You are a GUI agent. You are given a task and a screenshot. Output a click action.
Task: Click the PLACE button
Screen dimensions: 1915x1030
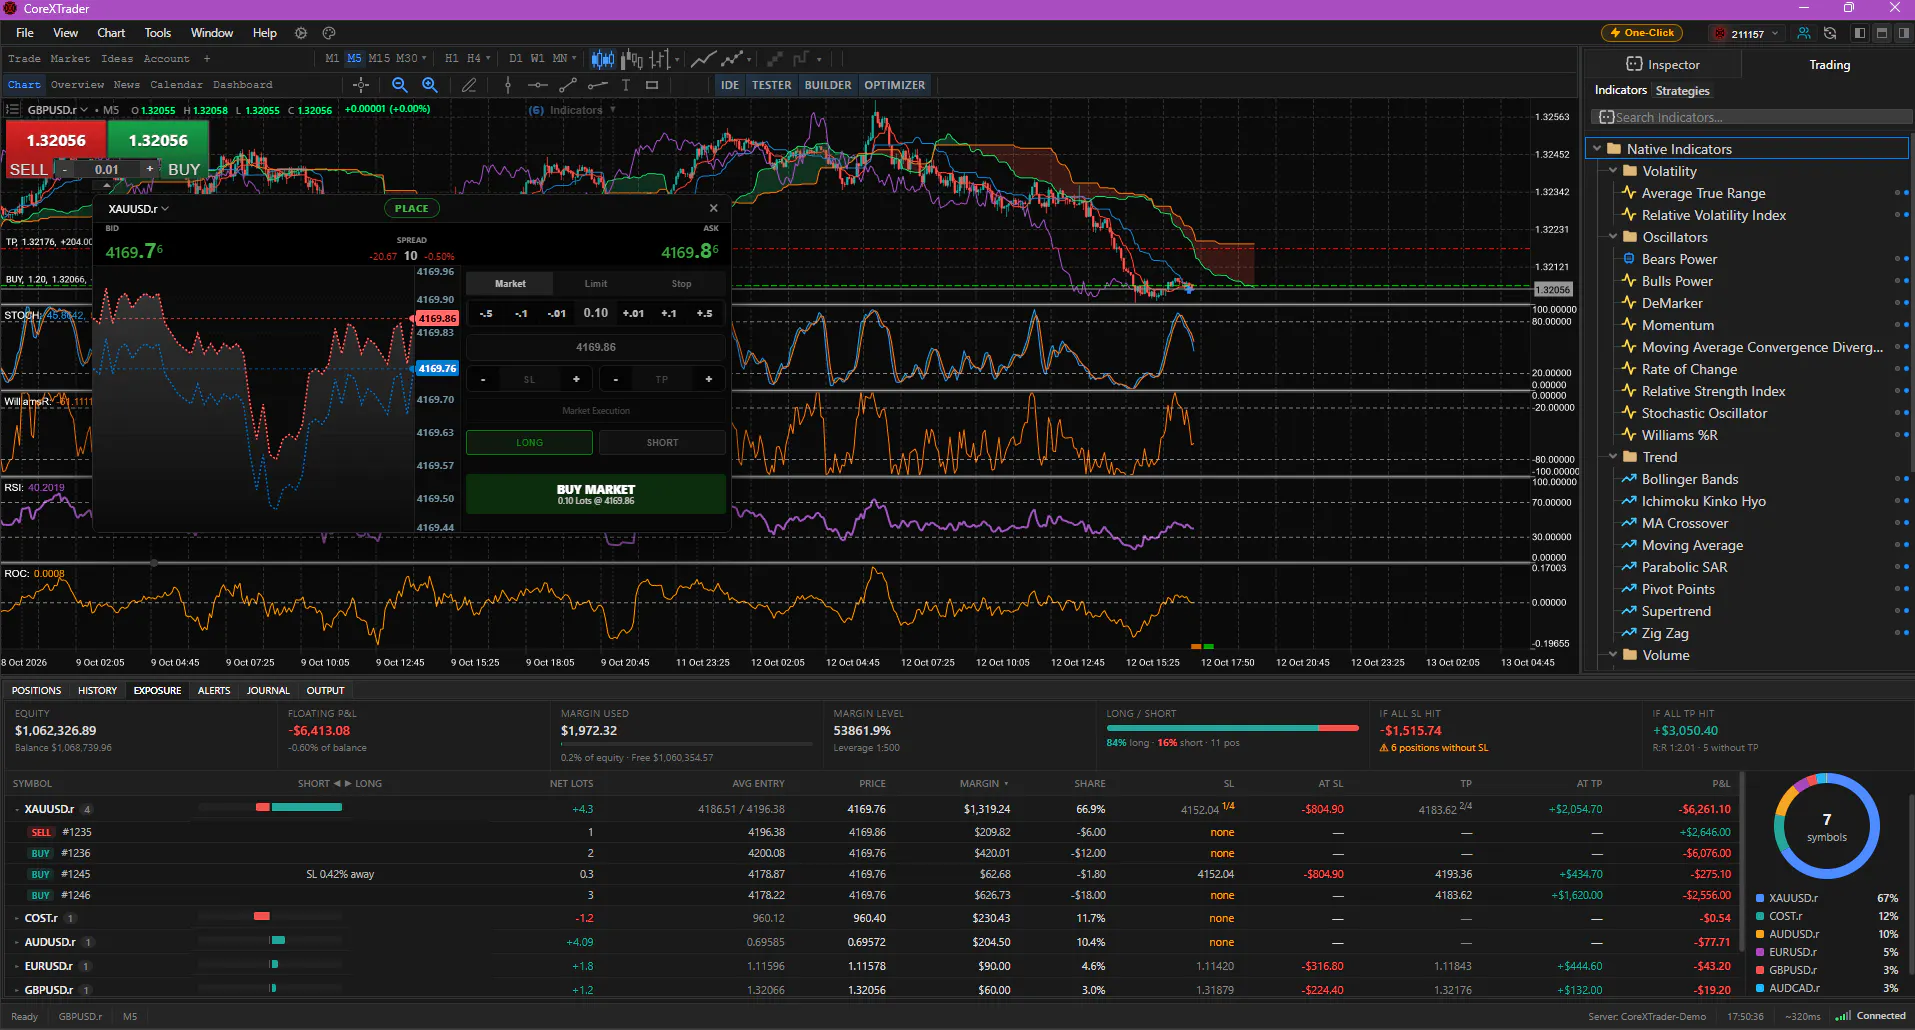tap(411, 209)
